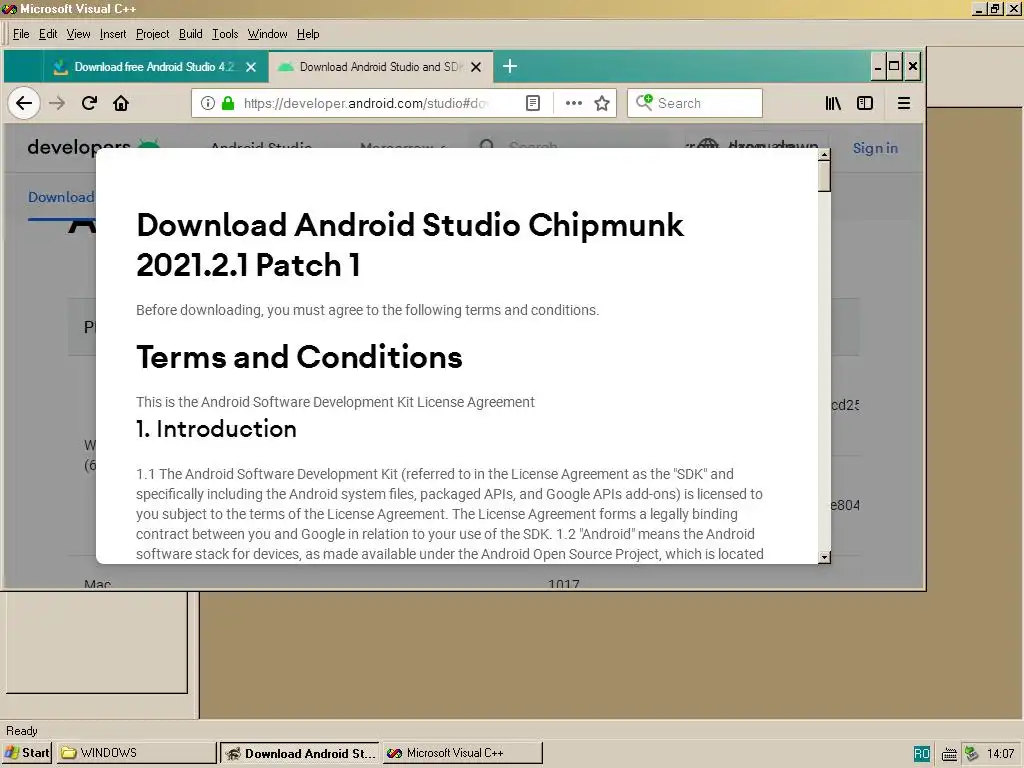The image size is (1024, 768).
Task: Close the Download free Android Studio 4.2 tab
Action: click(x=251, y=67)
